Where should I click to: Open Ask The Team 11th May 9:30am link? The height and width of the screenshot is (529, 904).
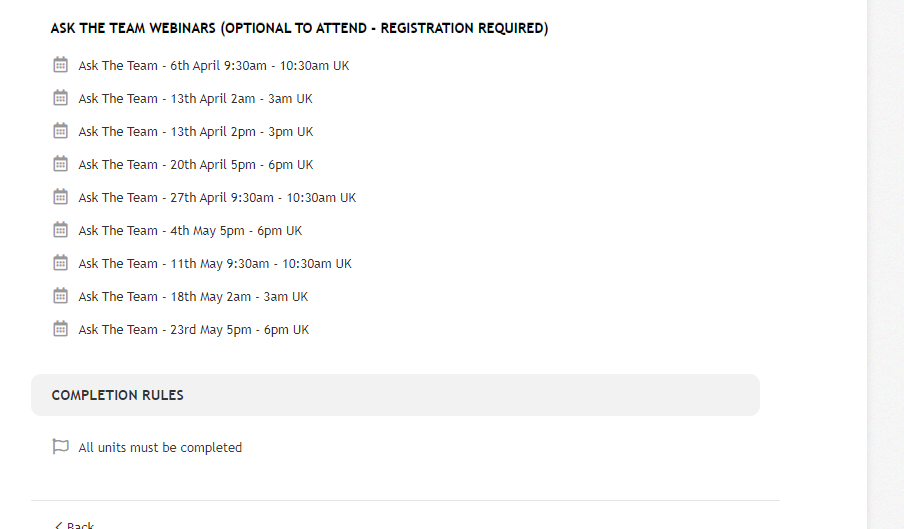215,263
